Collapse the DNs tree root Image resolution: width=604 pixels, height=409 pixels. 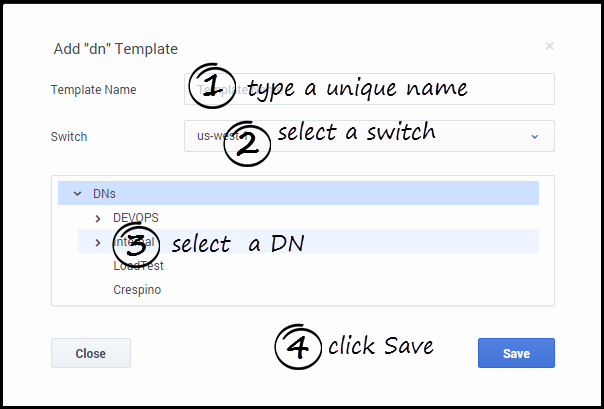pos(77,193)
